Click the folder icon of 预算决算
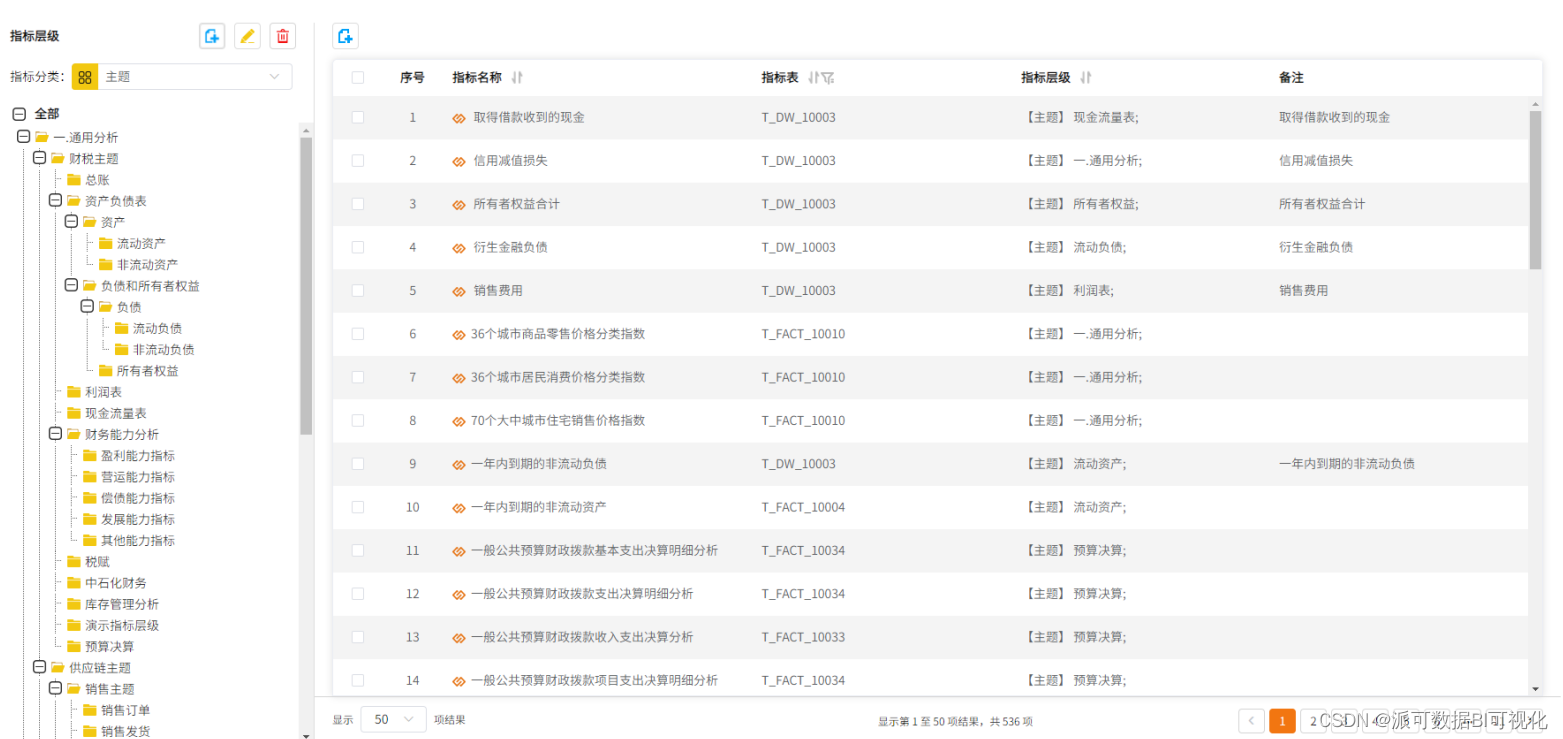Viewport: 1563px width, 739px height. [x=73, y=647]
